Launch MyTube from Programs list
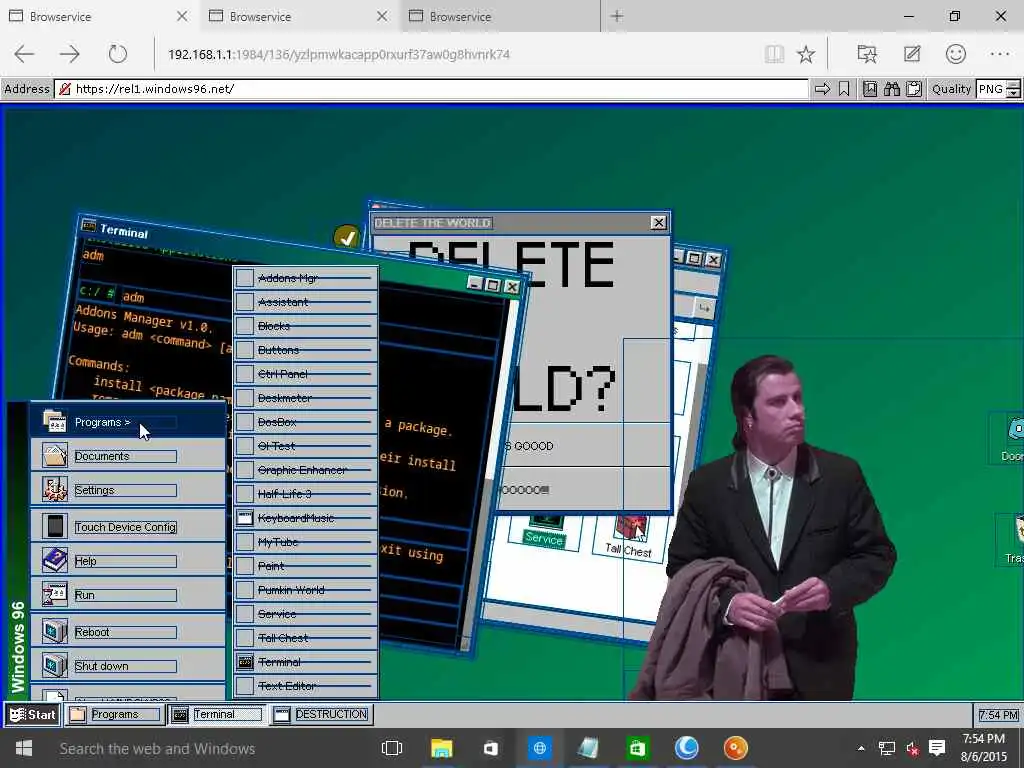The height and width of the screenshot is (768, 1024). tap(306, 542)
